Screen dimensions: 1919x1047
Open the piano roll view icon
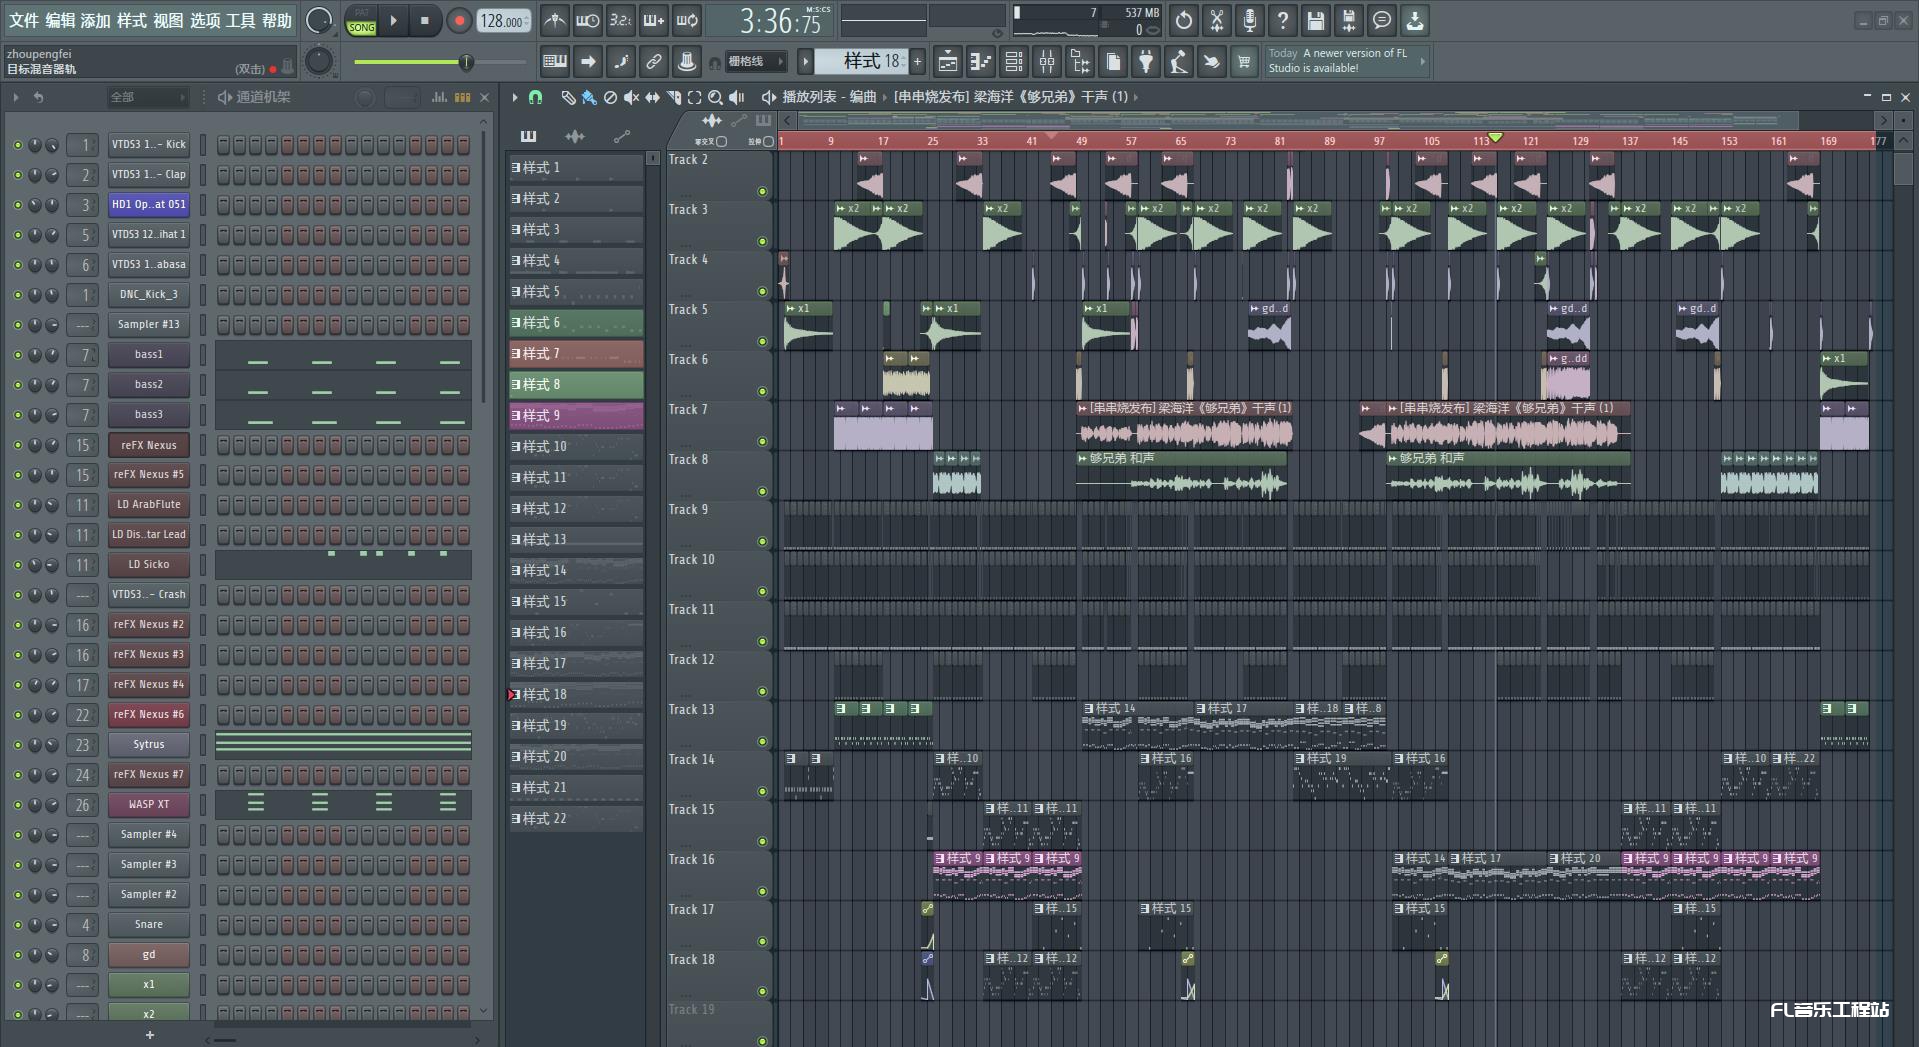981,62
